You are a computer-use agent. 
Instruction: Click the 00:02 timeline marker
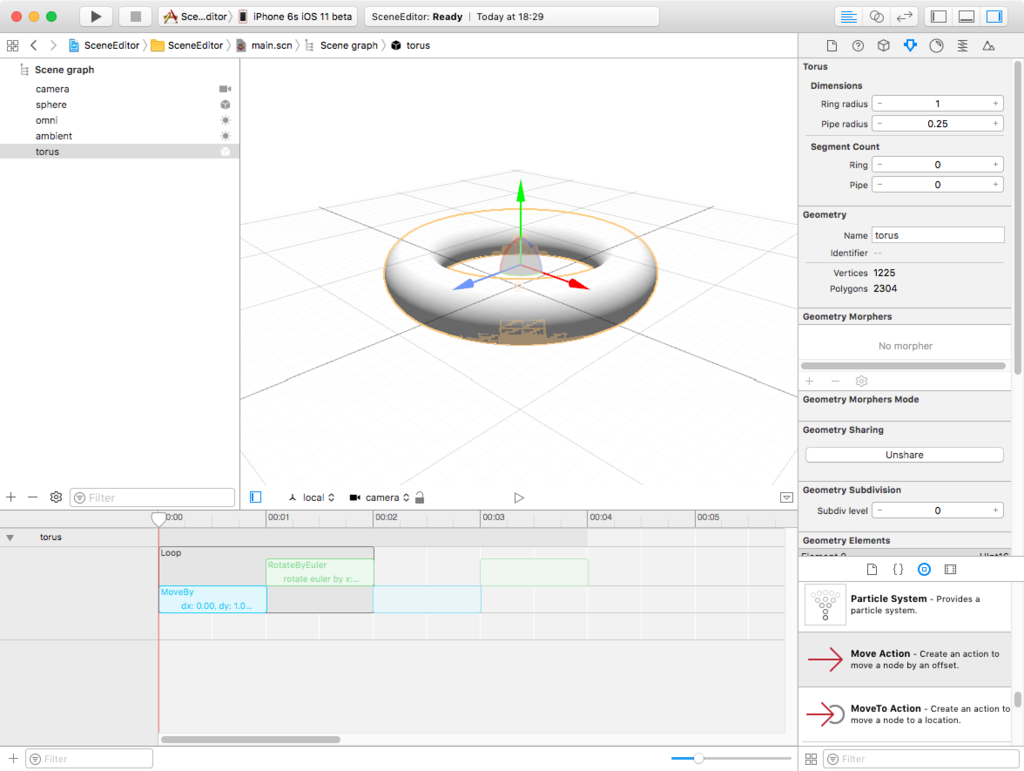386,517
